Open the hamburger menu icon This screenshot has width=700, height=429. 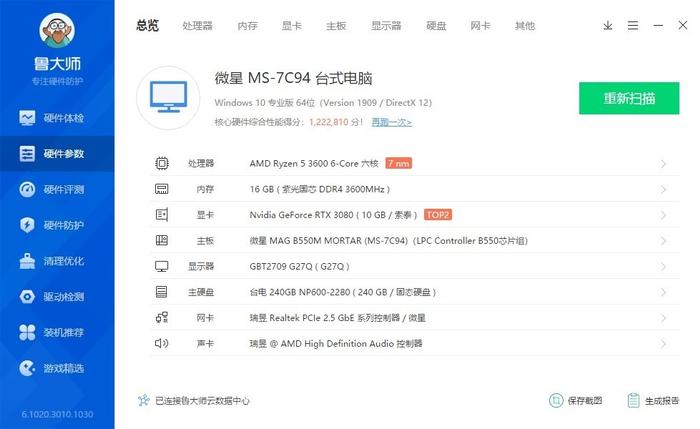tap(633, 25)
